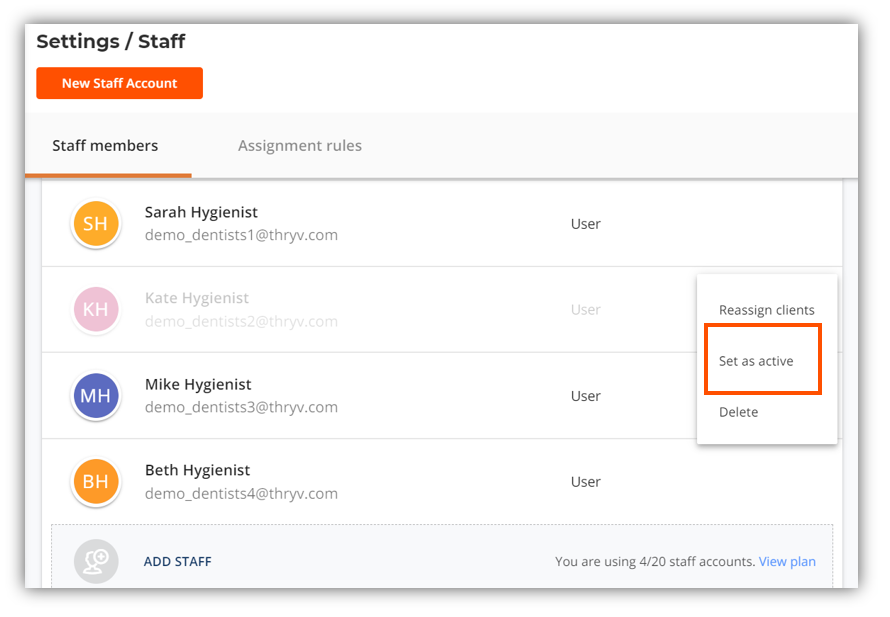This screenshot has height=617, width=890.
Task: Click the User role in Mike's row
Action: tap(585, 396)
